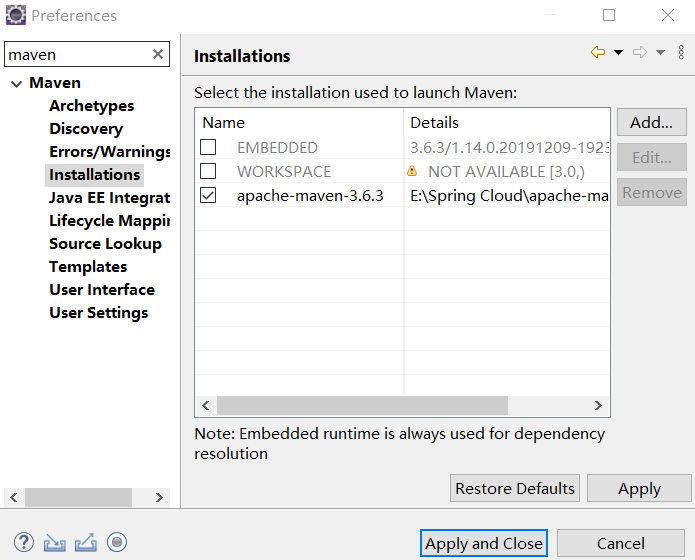Click Restore Defaults button
The image size is (695, 560).
tap(515, 488)
